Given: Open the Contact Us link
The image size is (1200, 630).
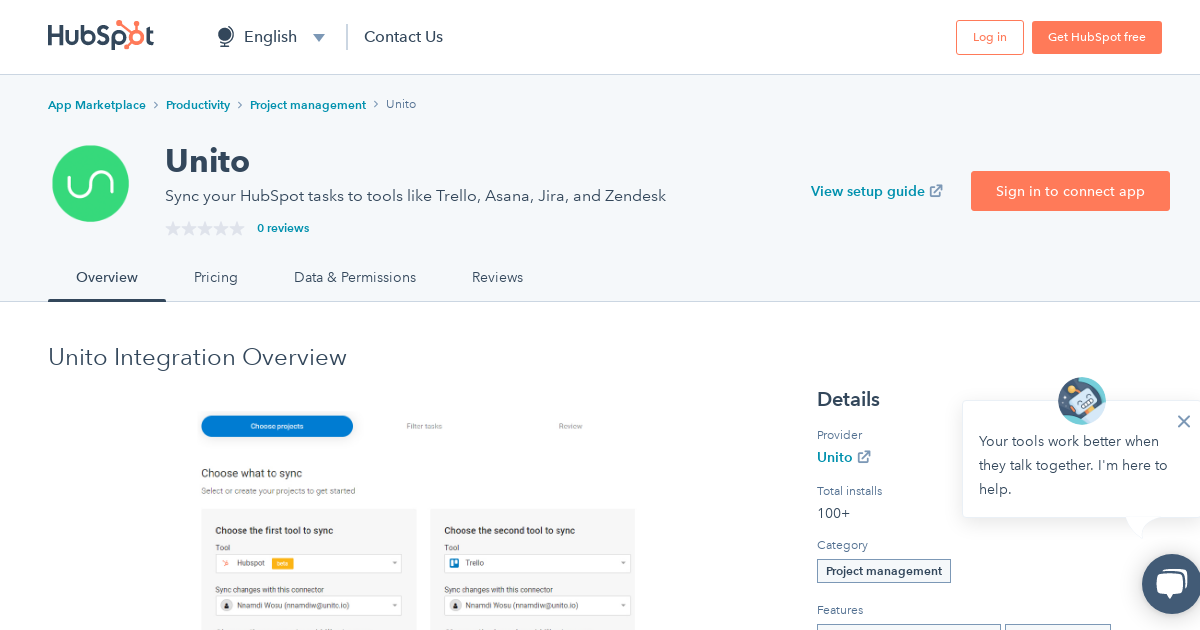Looking at the screenshot, I should [x=403, y=37].
